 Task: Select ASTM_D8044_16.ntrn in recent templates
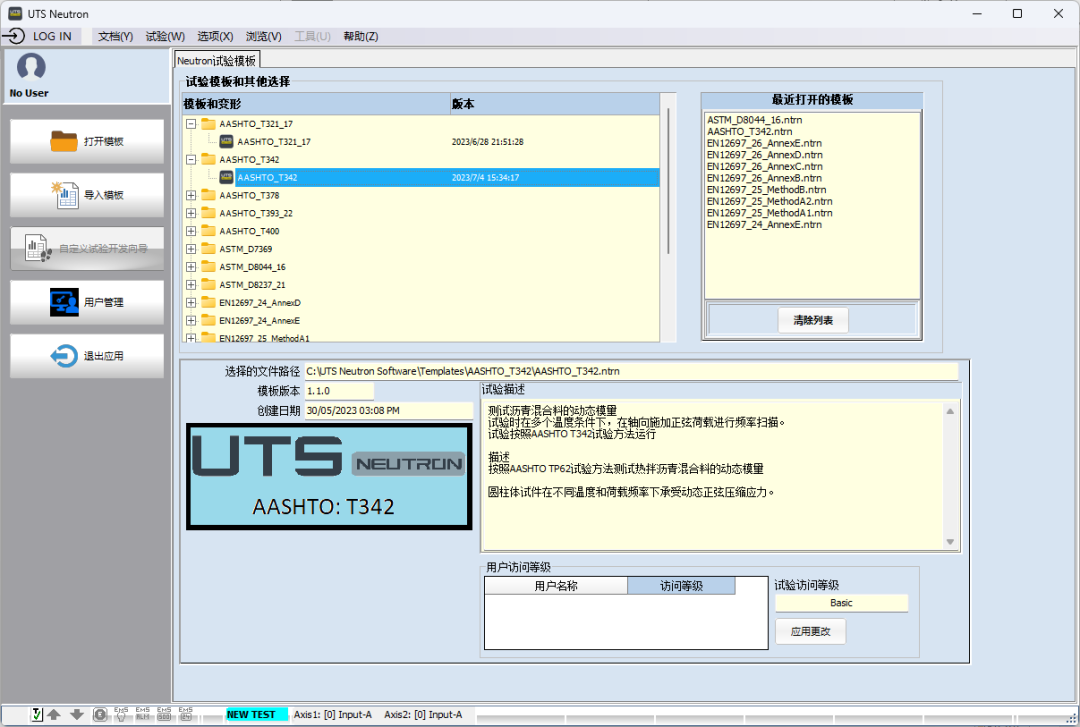tap(754, 120)
